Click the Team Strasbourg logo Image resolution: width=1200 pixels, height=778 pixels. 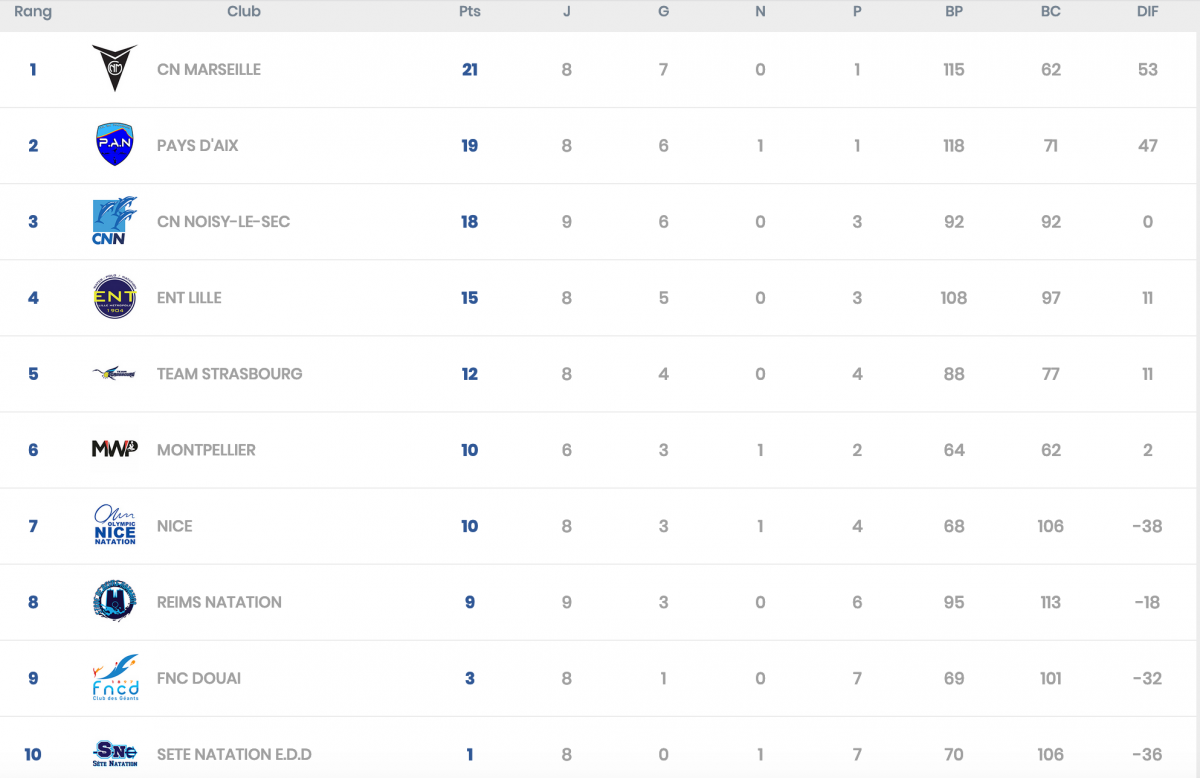pyautogui.click(x=114, y=373)
